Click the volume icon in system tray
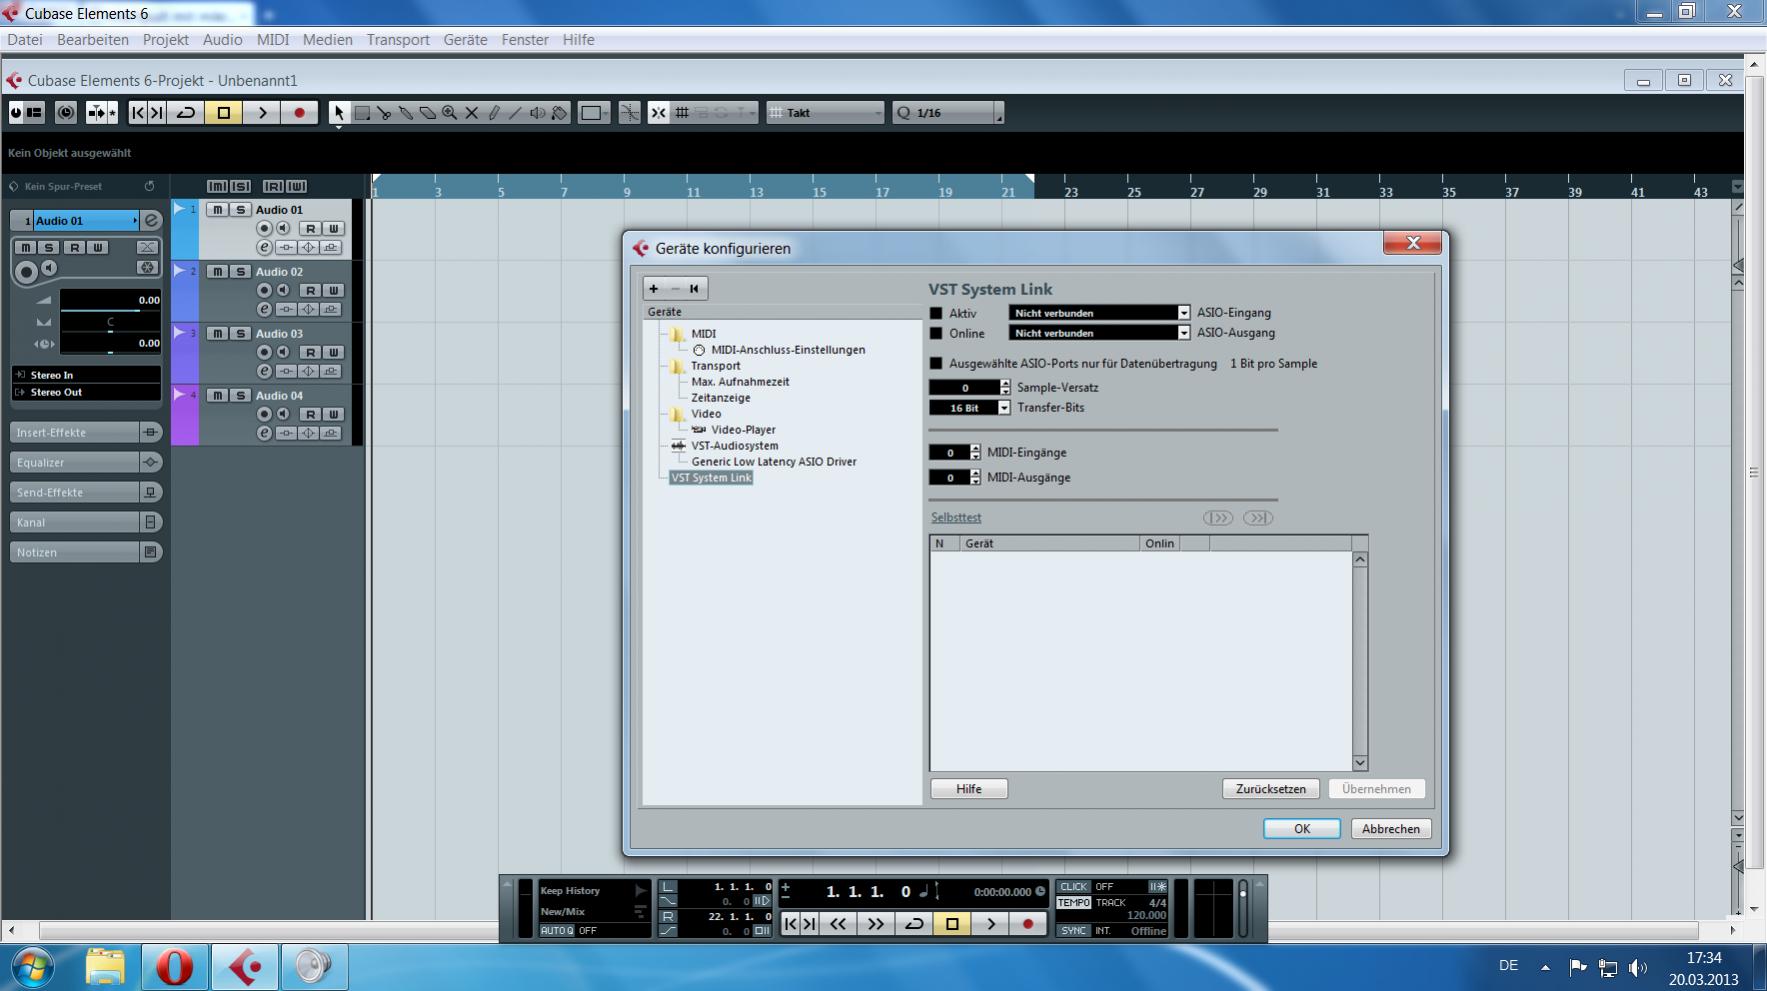1767x991 pixels. (1637, 968)
